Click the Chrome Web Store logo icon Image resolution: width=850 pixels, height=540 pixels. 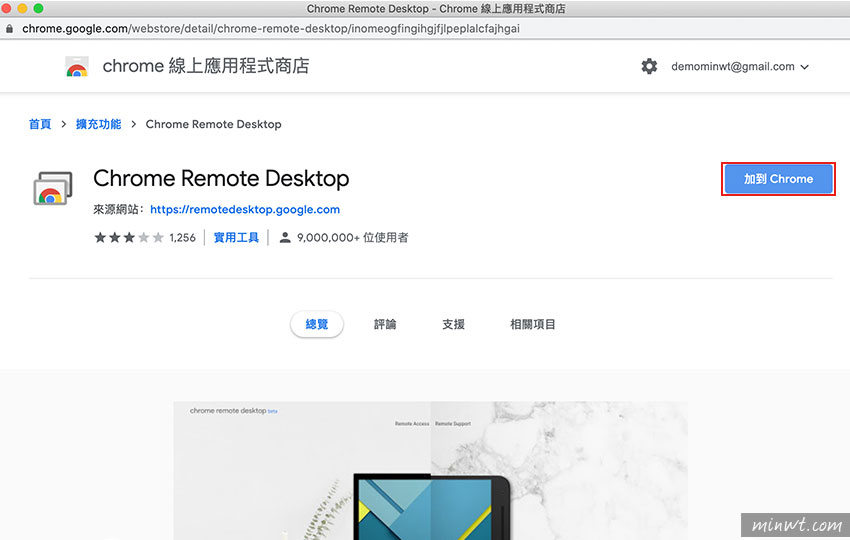[x=76, y=66]
